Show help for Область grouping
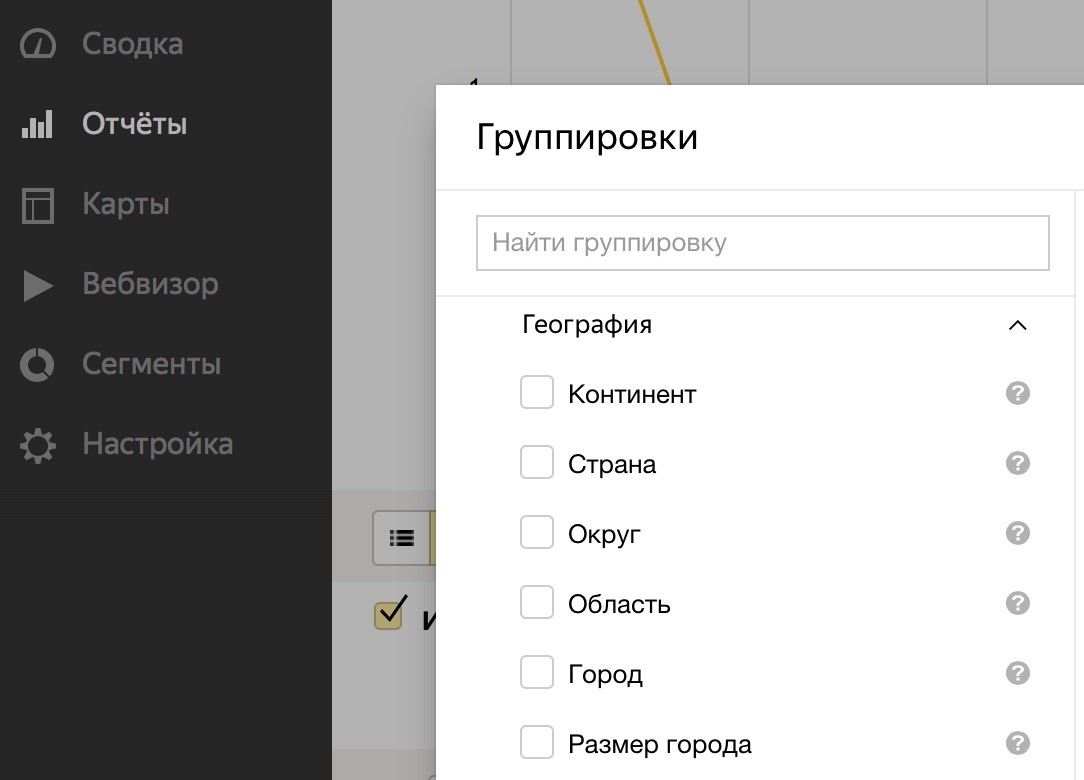The image size is (1084, 780). click(x=1018, y=603)
